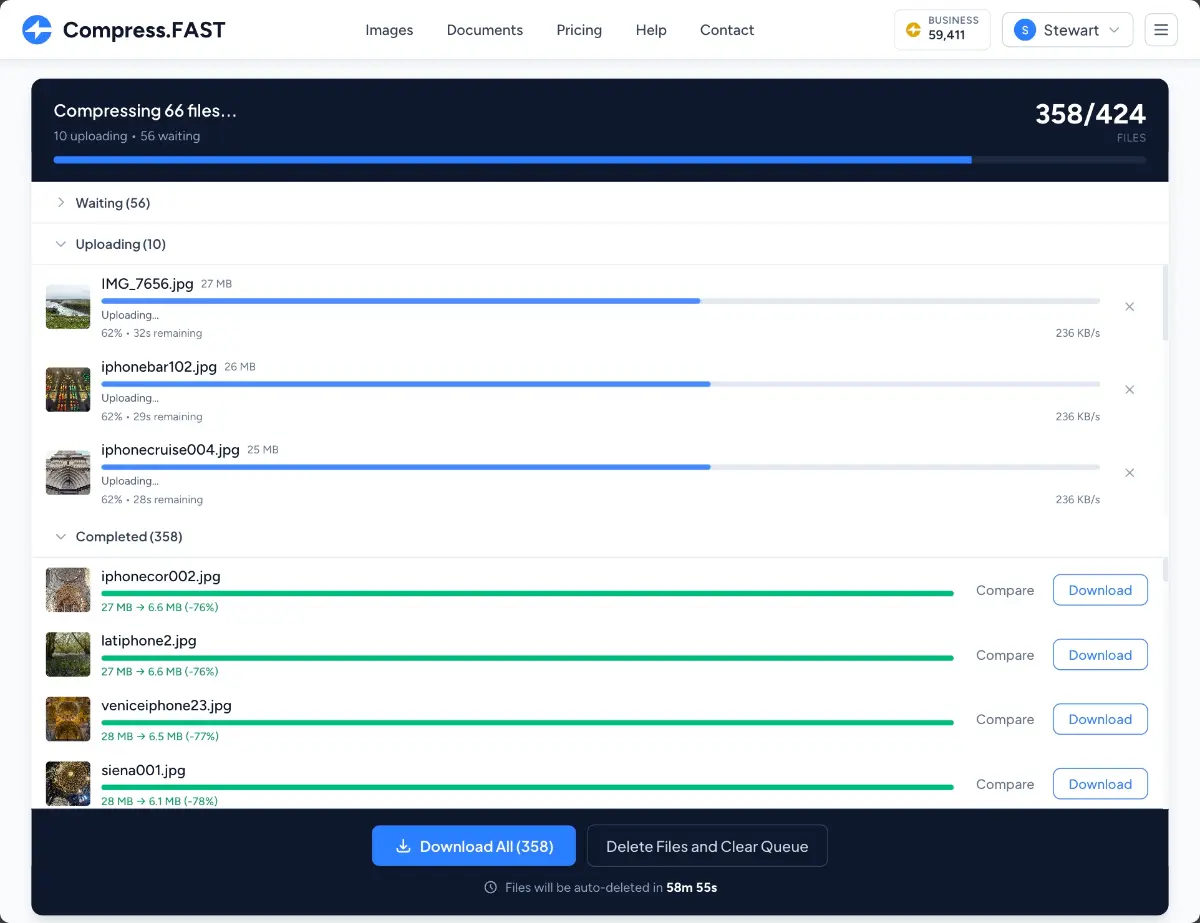Open the Contact page
This screenshot has height=923, width=1200.
pos(727,30)
